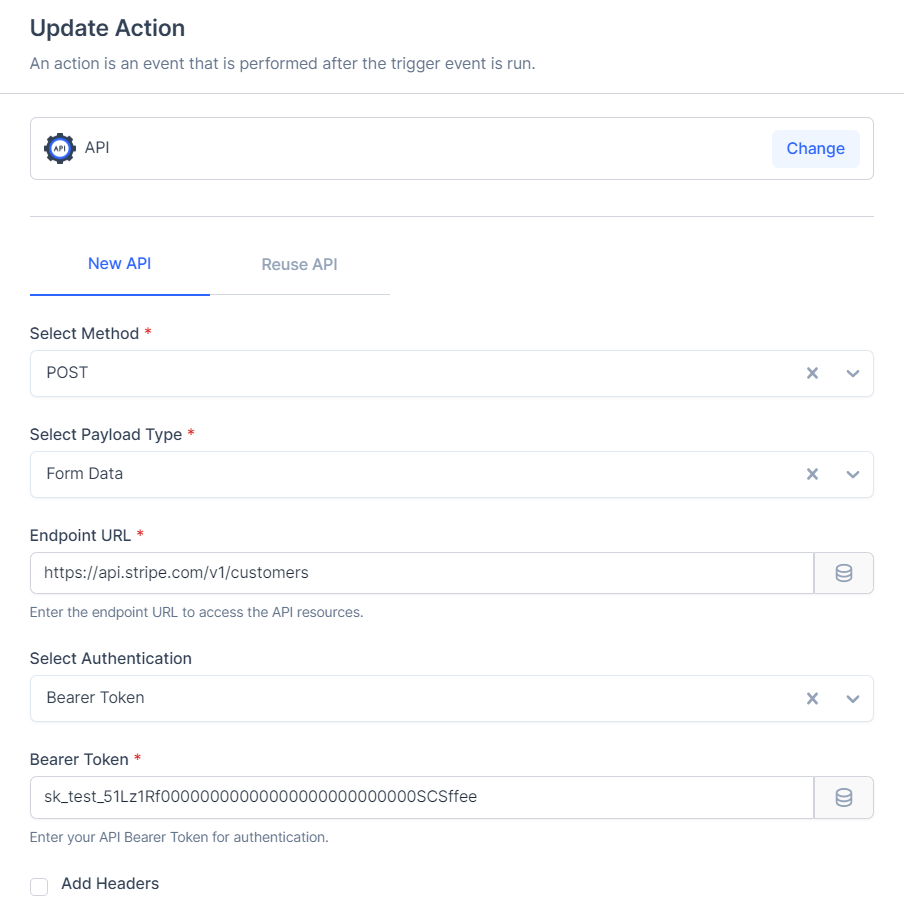Viewport: 904px width, 900px height.
Task: Click the Change button
Action: tap(815, 148)
